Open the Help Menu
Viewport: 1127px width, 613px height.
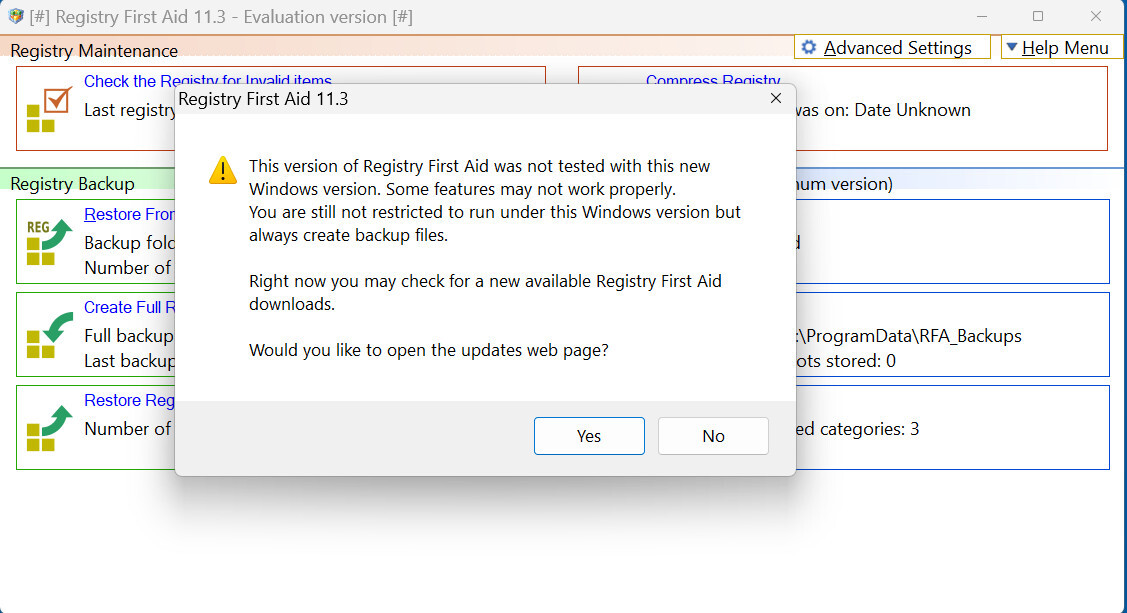pos(1065,48)
